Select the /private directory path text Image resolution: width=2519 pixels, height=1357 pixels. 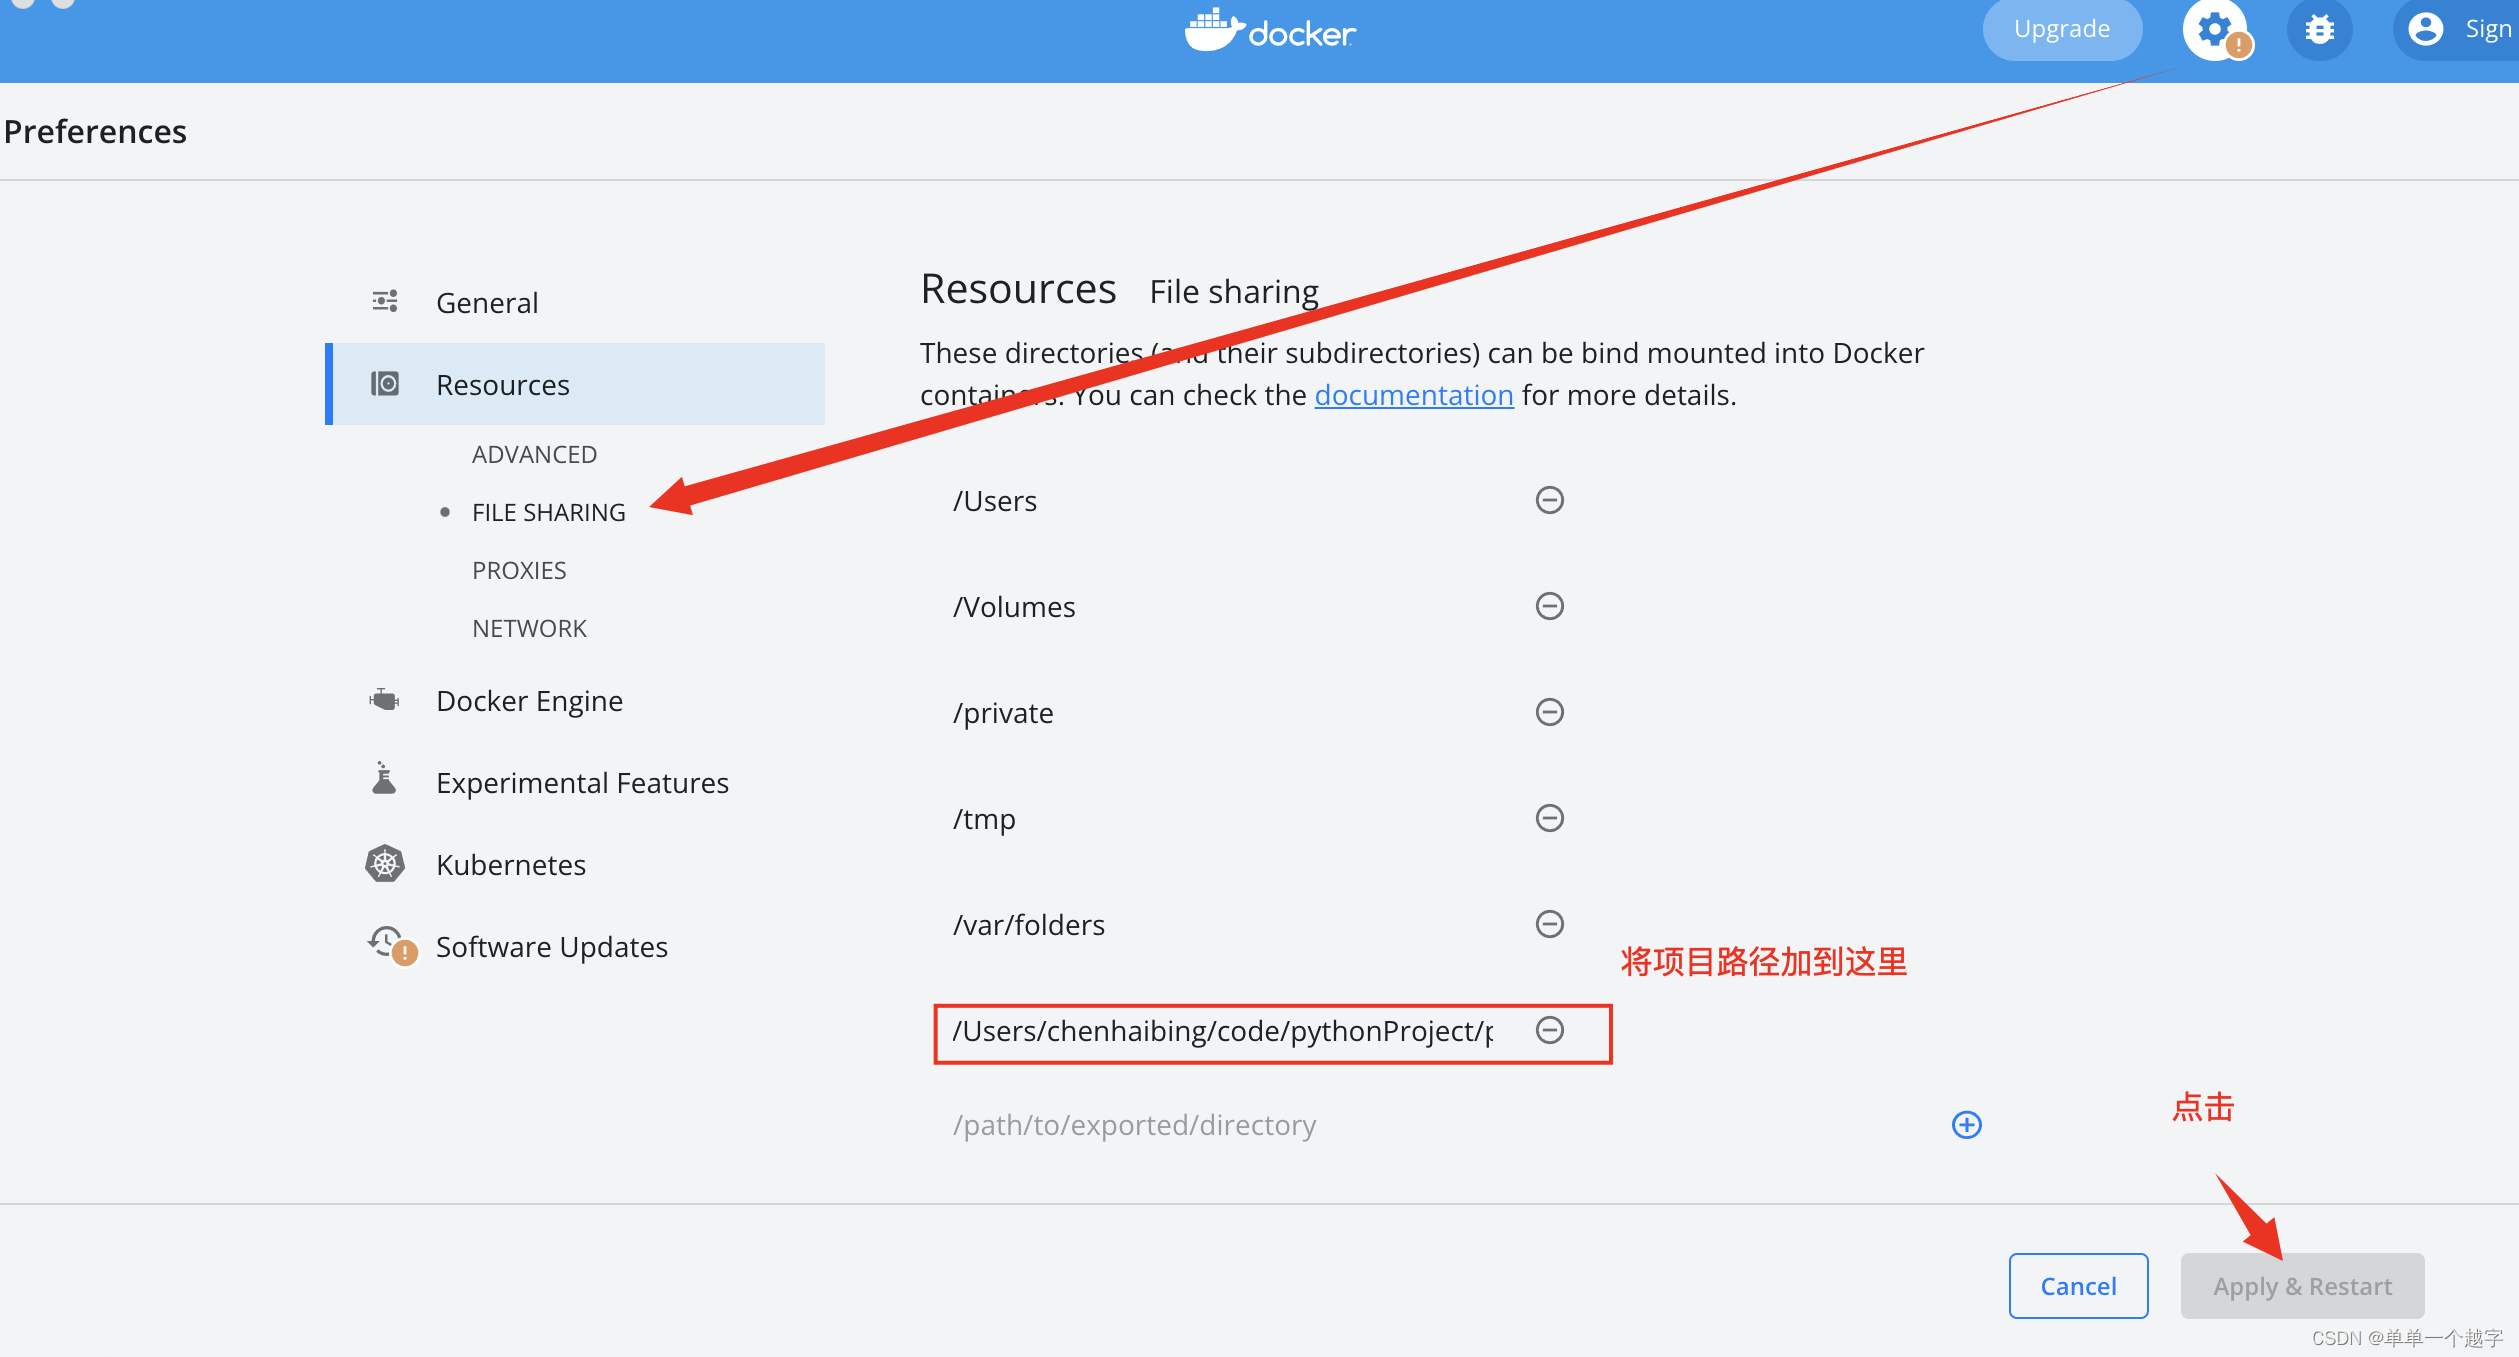(x=1003, y=713)
